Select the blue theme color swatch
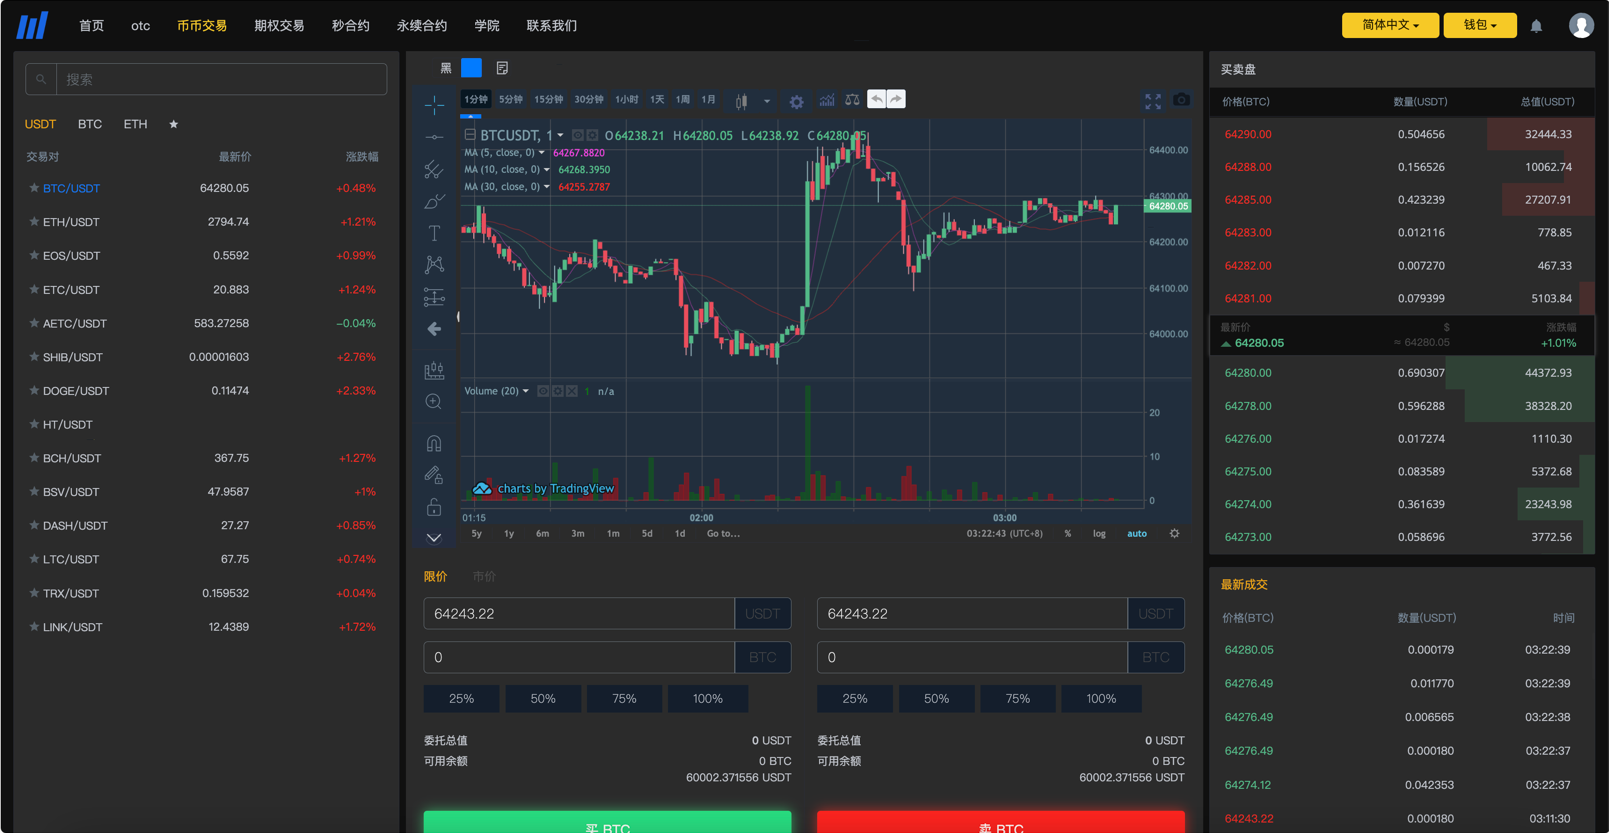1609x833 pixels. tap(471, 68)
